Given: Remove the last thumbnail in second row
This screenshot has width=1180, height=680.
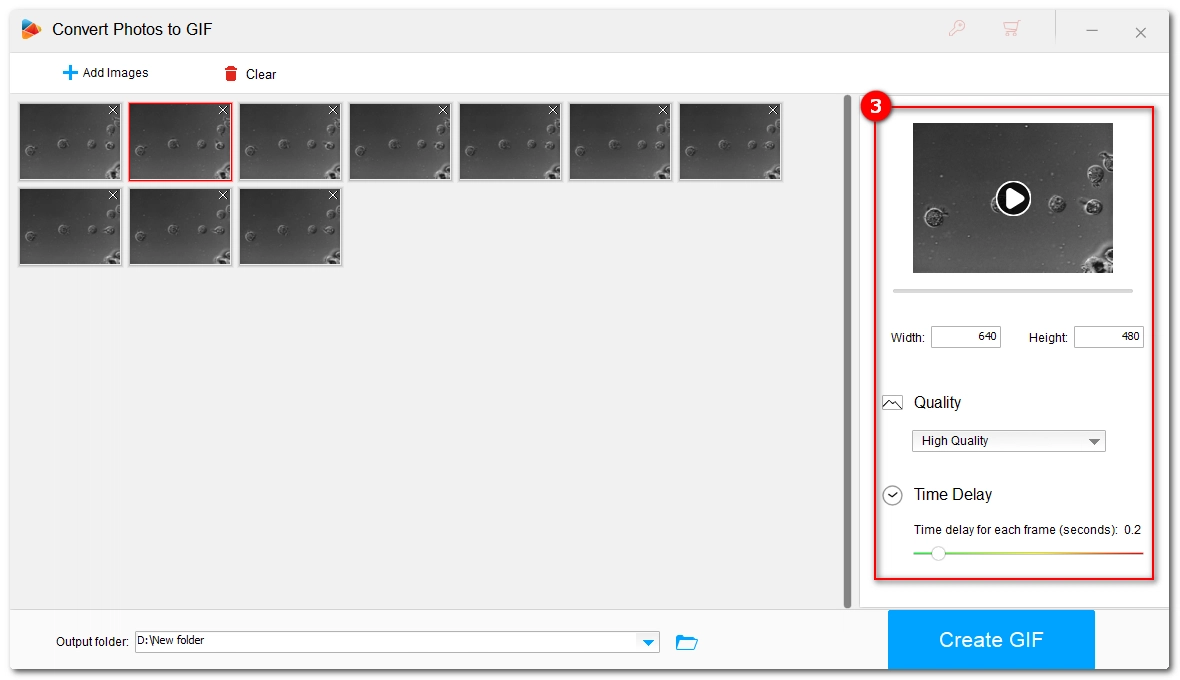Looking at the screenshot, I should click(x=333, y=196).
